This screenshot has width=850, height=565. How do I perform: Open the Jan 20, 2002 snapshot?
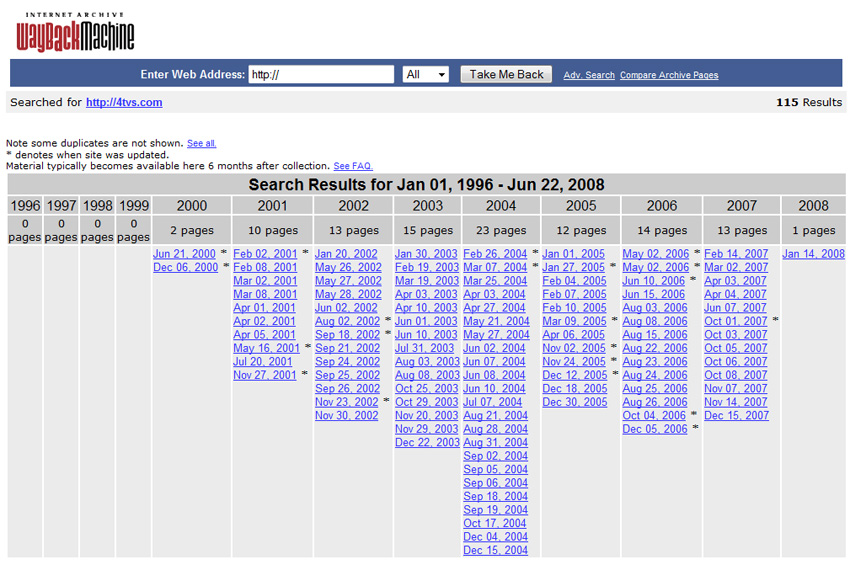click(346, 254)
